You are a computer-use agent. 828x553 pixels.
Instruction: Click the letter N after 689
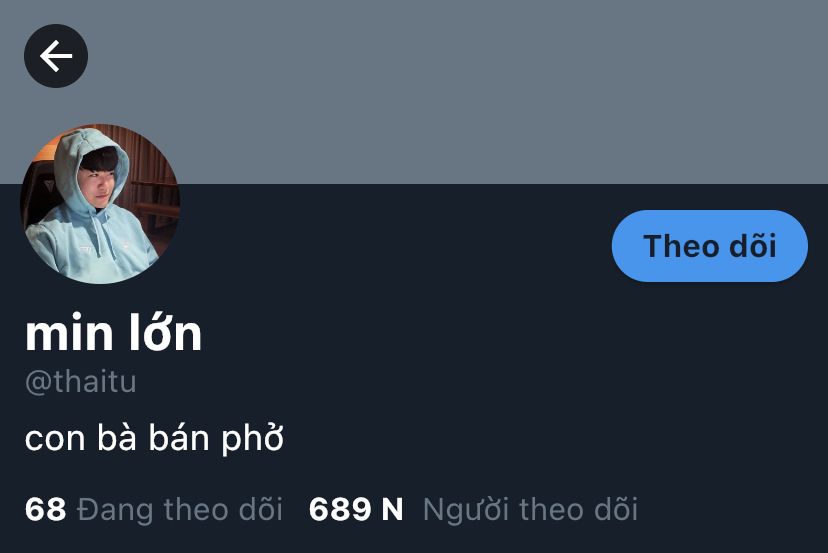pyautogui.click(x=392, y=509)
